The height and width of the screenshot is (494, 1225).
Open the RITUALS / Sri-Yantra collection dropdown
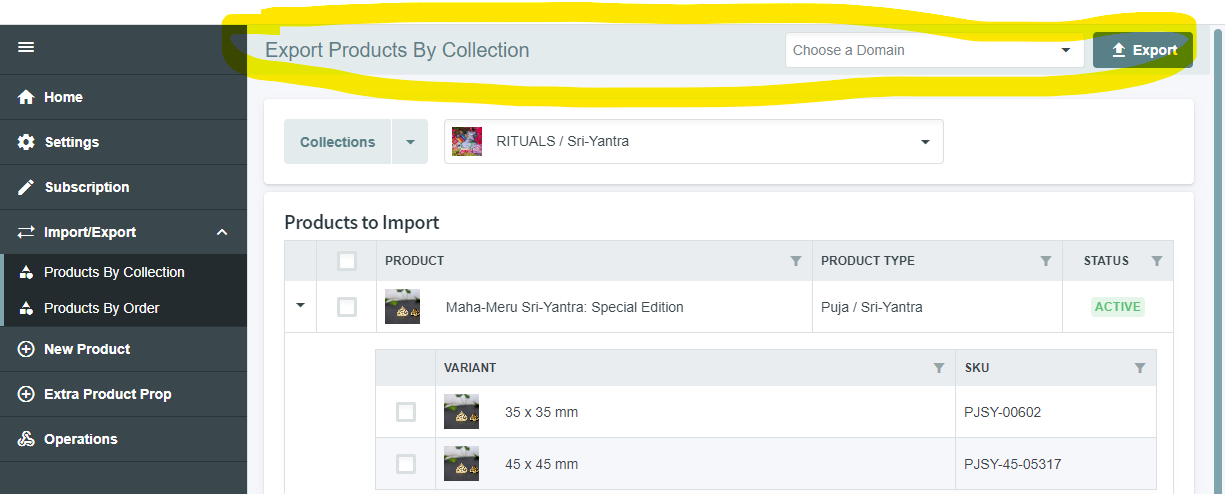pyautogui.click(x=694, y=142)
